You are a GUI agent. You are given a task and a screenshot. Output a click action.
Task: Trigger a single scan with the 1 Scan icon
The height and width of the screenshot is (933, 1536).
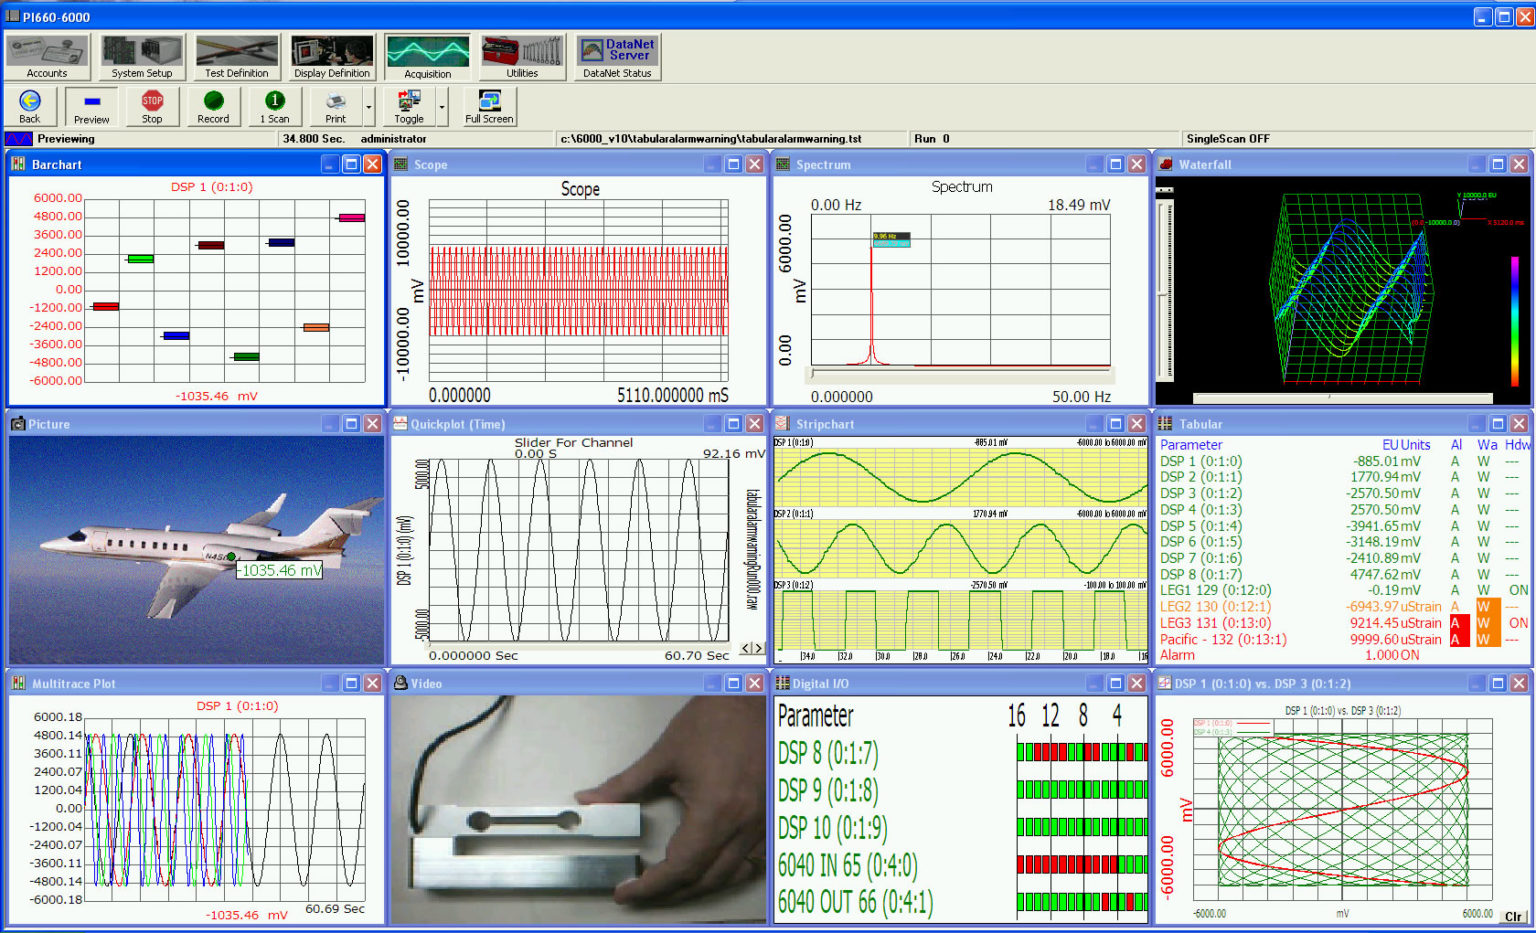pos(273,106)
